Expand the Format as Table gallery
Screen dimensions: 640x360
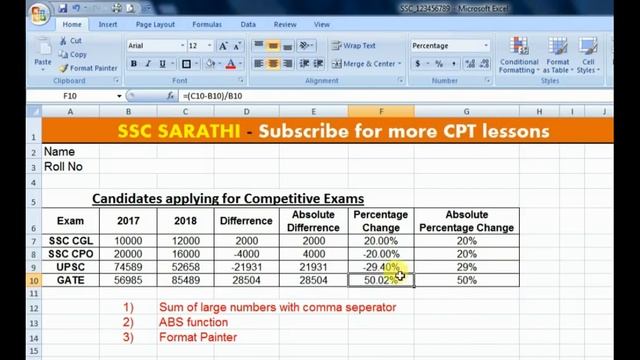pos(558,55)
